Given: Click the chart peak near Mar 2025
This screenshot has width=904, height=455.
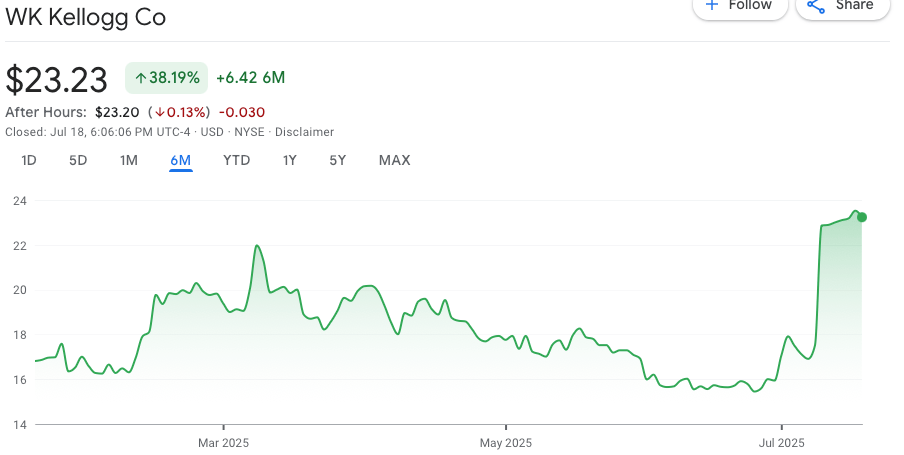Looking at the screenshot, I should point(257,246).
